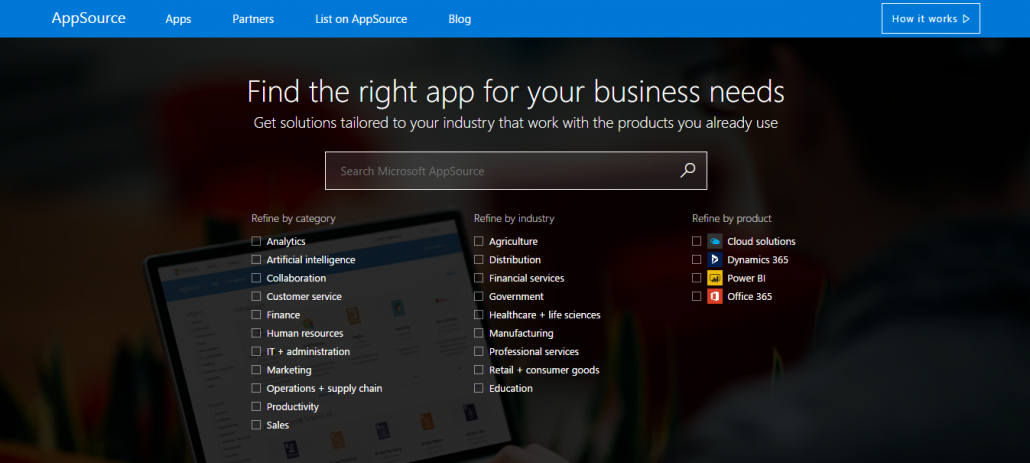Enable the Collaboration category filter
The width and height of the screenshot is (1030, 463).
[256, 278]
